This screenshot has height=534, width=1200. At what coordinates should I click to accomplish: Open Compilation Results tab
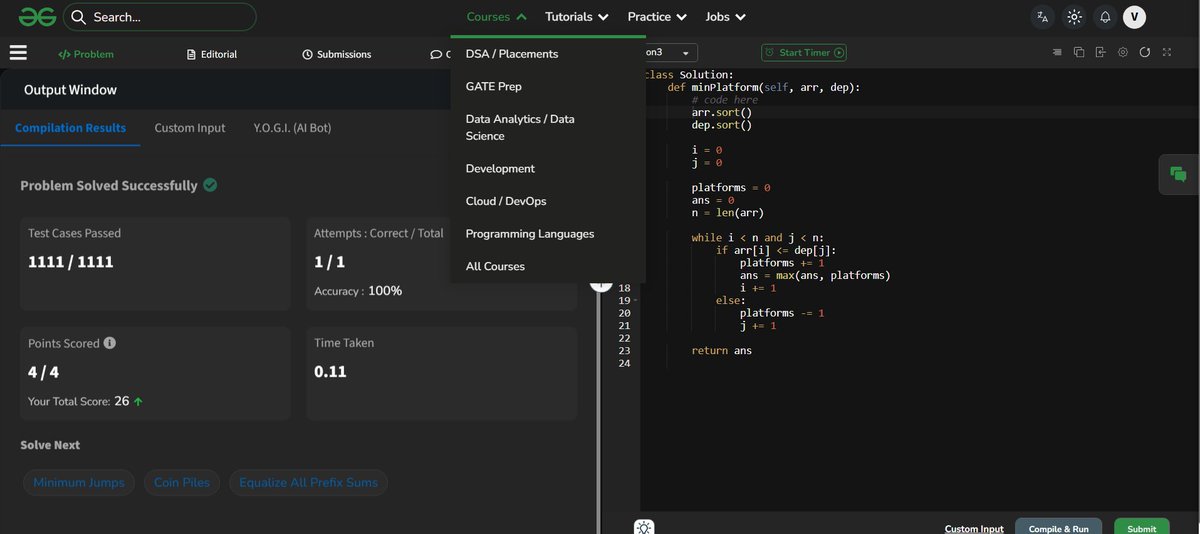pos(70,128)
